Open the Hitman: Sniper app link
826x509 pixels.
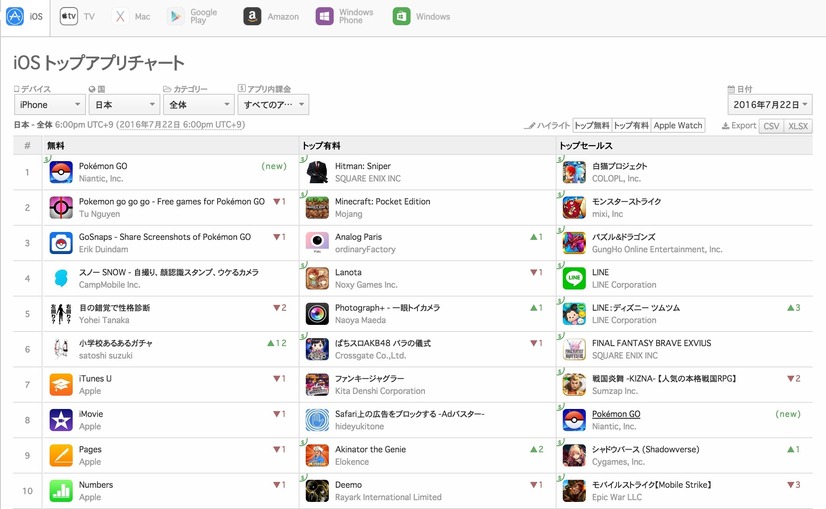(362, 166)
